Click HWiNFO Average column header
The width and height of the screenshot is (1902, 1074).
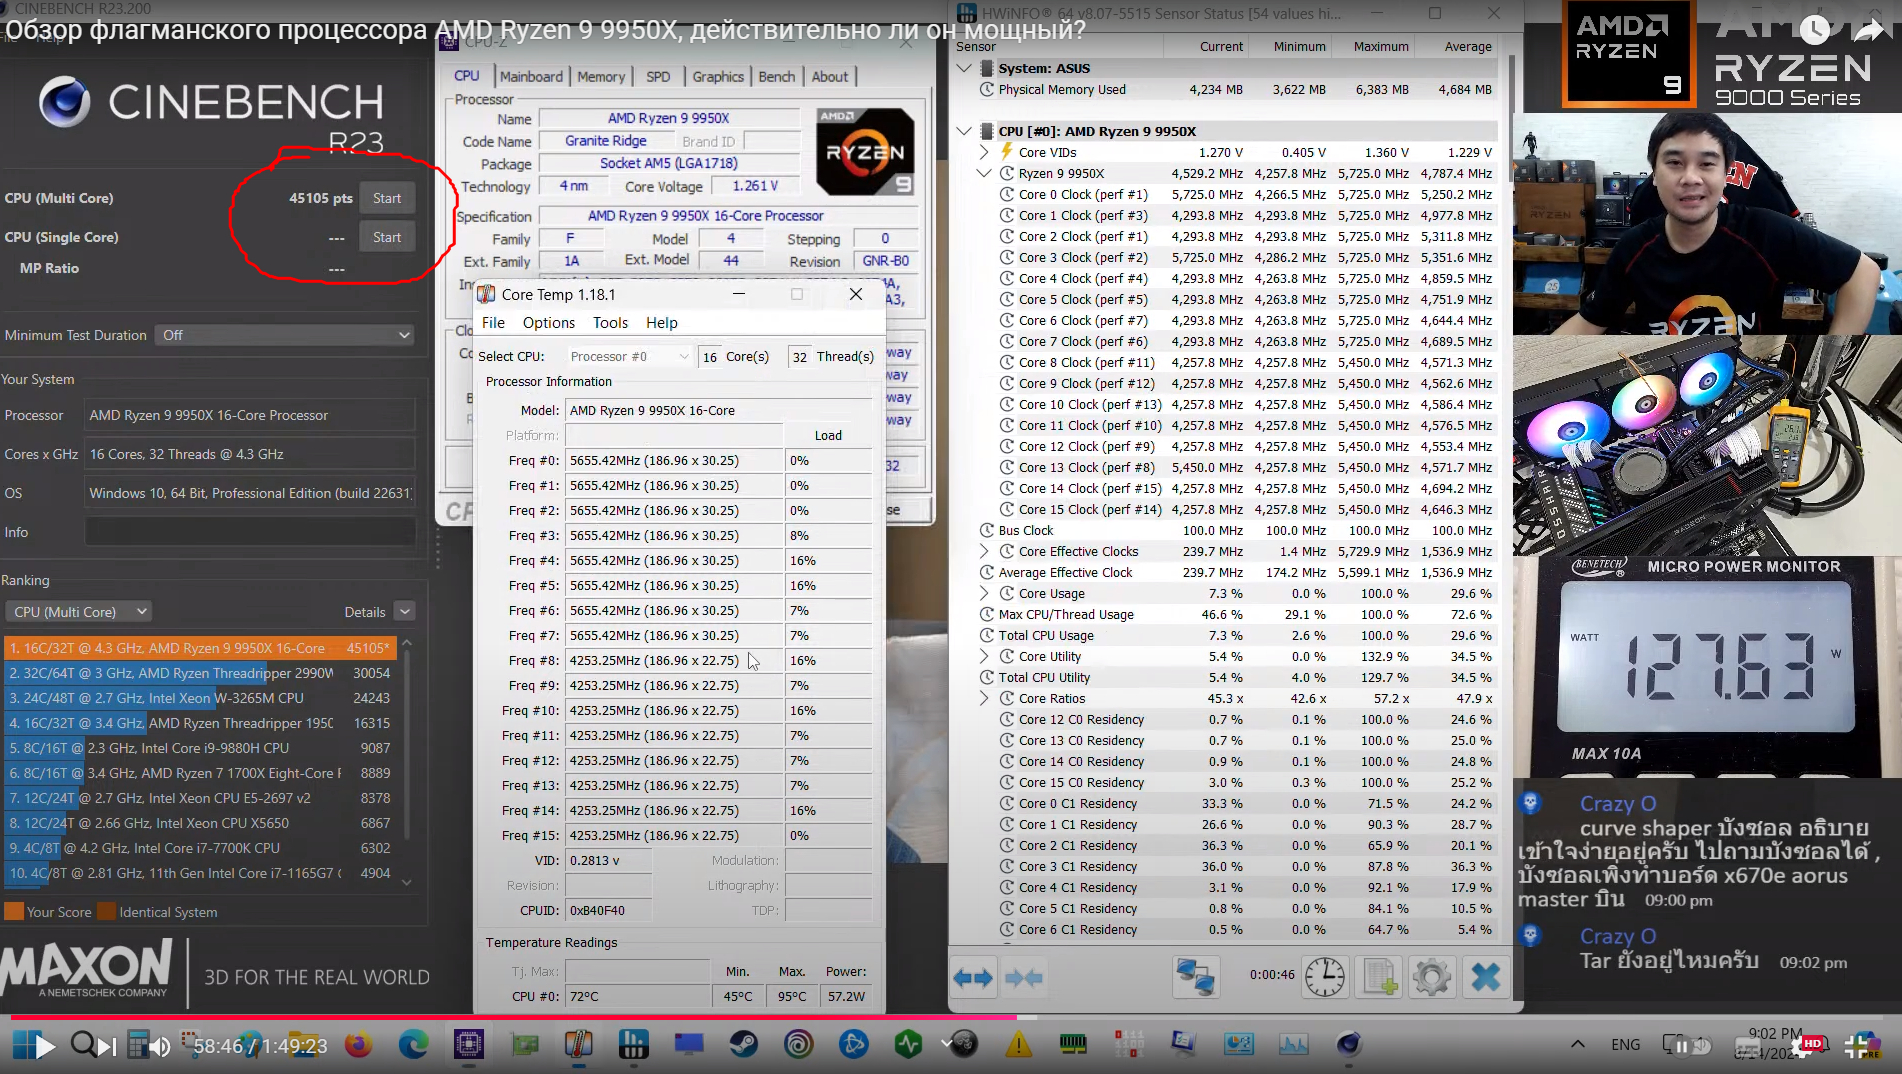click(1467, 47)
